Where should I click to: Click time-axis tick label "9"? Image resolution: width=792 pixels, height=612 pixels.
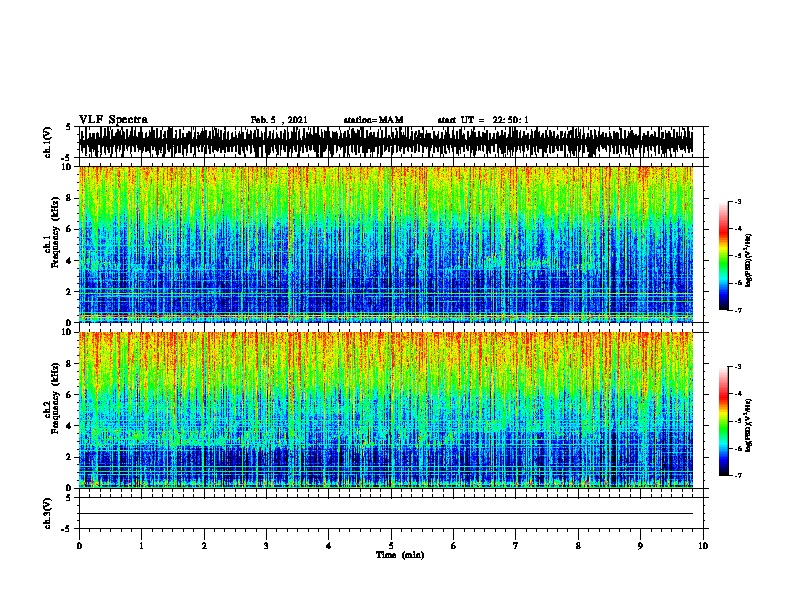640,546
